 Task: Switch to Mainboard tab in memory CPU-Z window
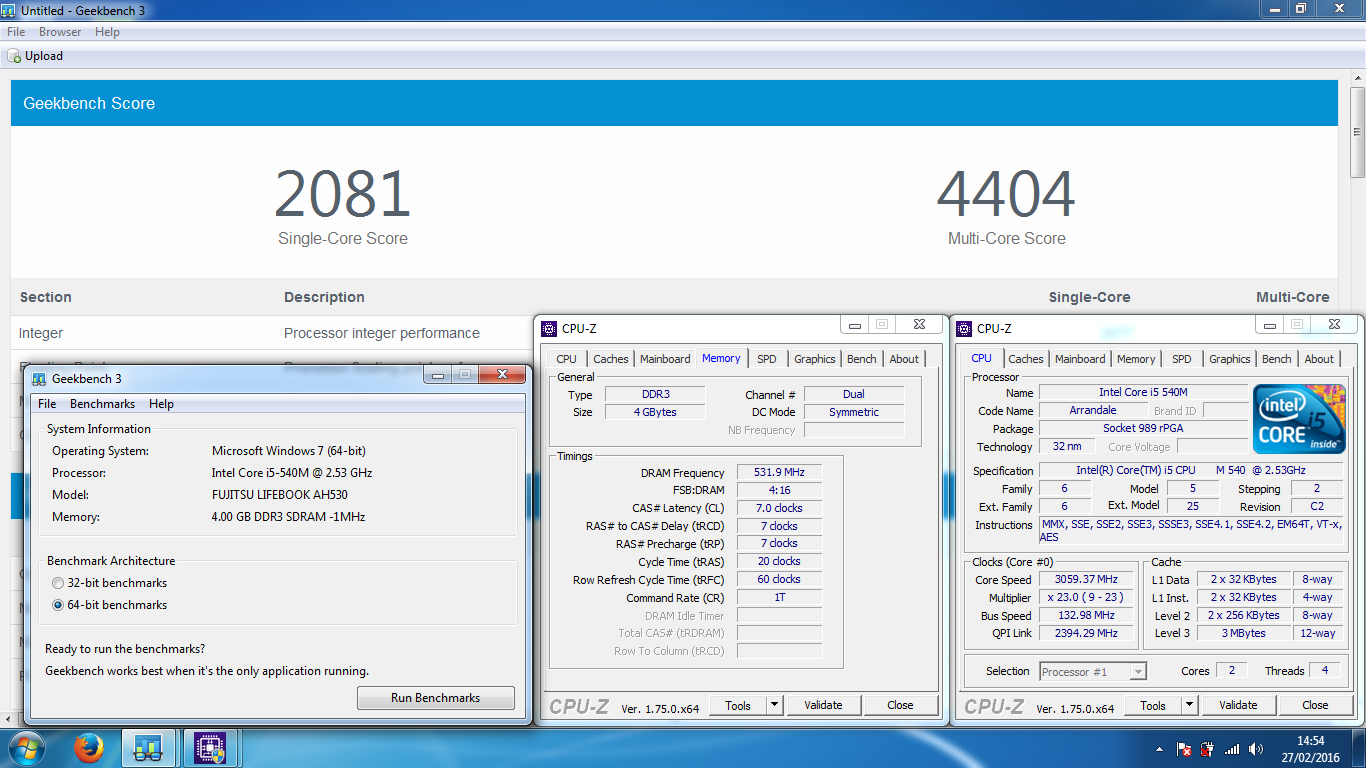(x=665, y=359)
